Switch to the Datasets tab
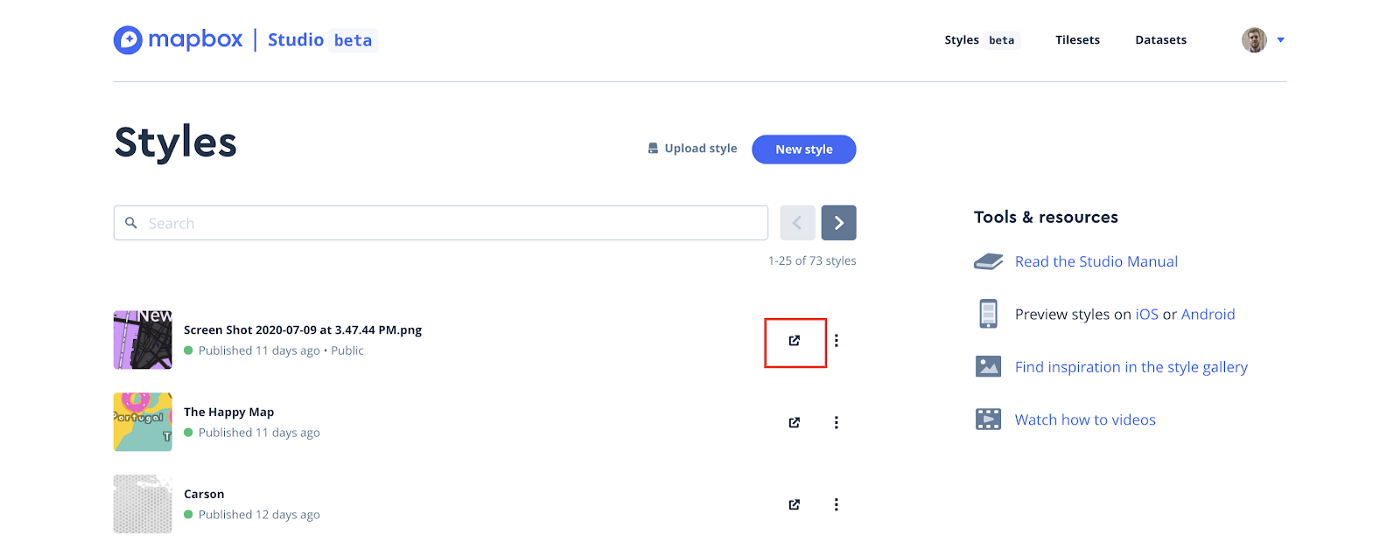The width and height of the screenshot is (1400, 547). coord(1161,40)
